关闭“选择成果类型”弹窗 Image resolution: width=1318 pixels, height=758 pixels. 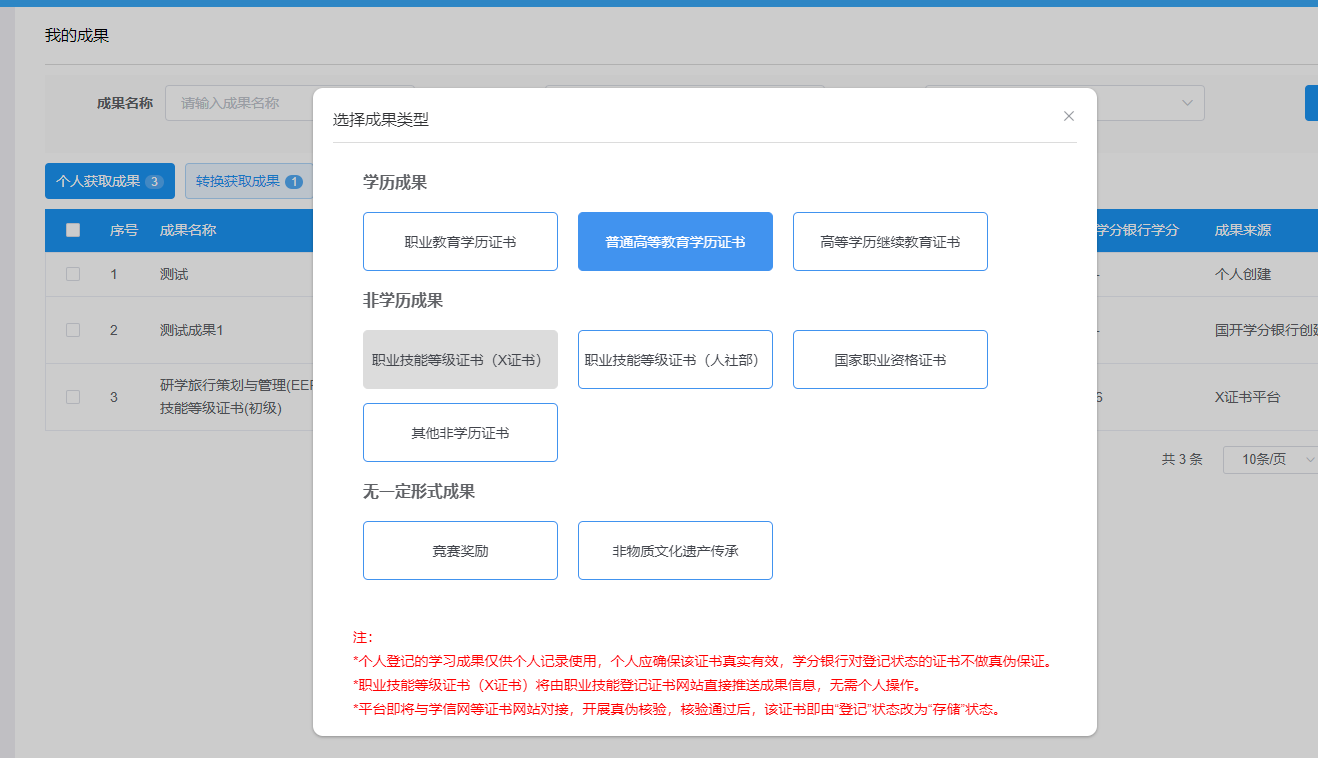(1068, 116)
